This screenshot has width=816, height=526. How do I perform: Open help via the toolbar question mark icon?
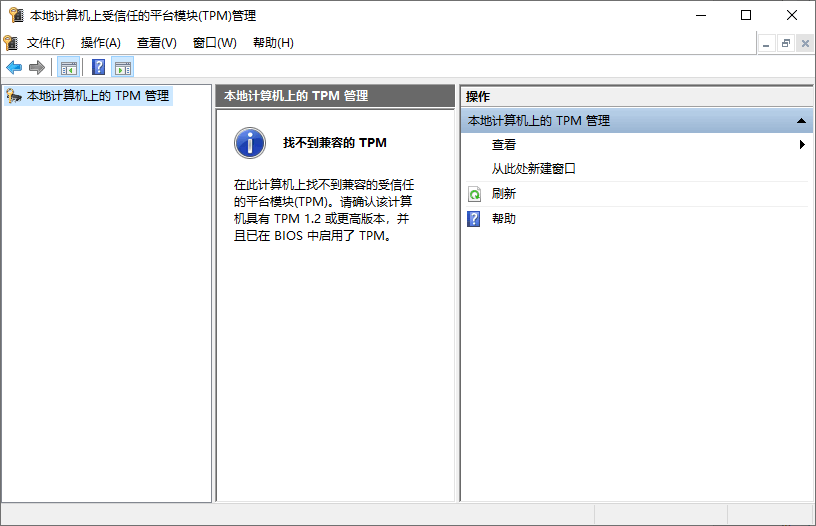(x=98, y=67)
